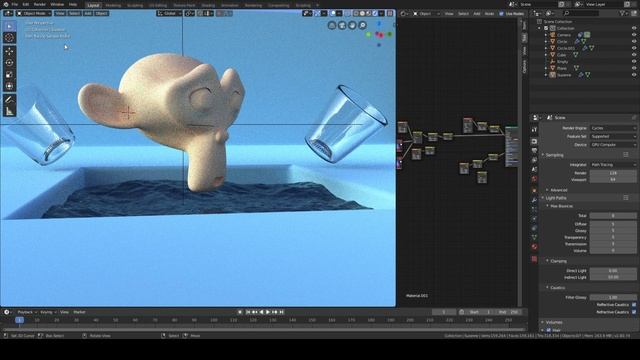Select the Transform tool
Image resolution: width=640 pixels, height=360 pixels.
9,86
